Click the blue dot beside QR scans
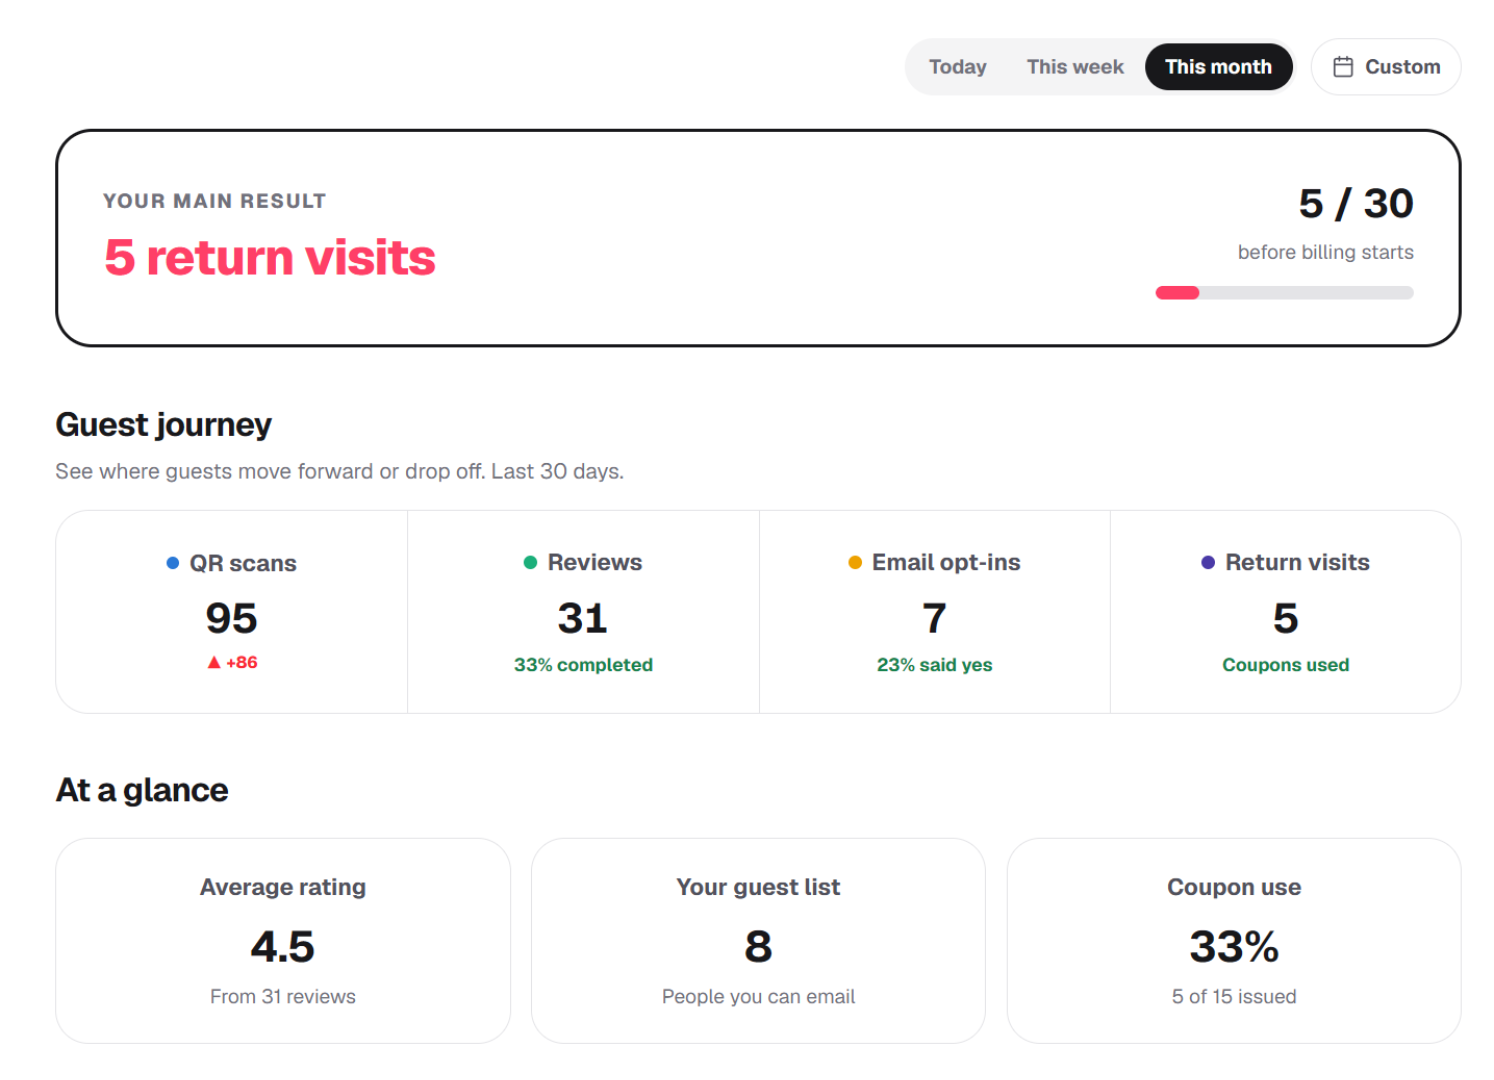Image resolution: width=1494 pixels, height=1080 pixels. pyautogui.click(x=172, y=563)
